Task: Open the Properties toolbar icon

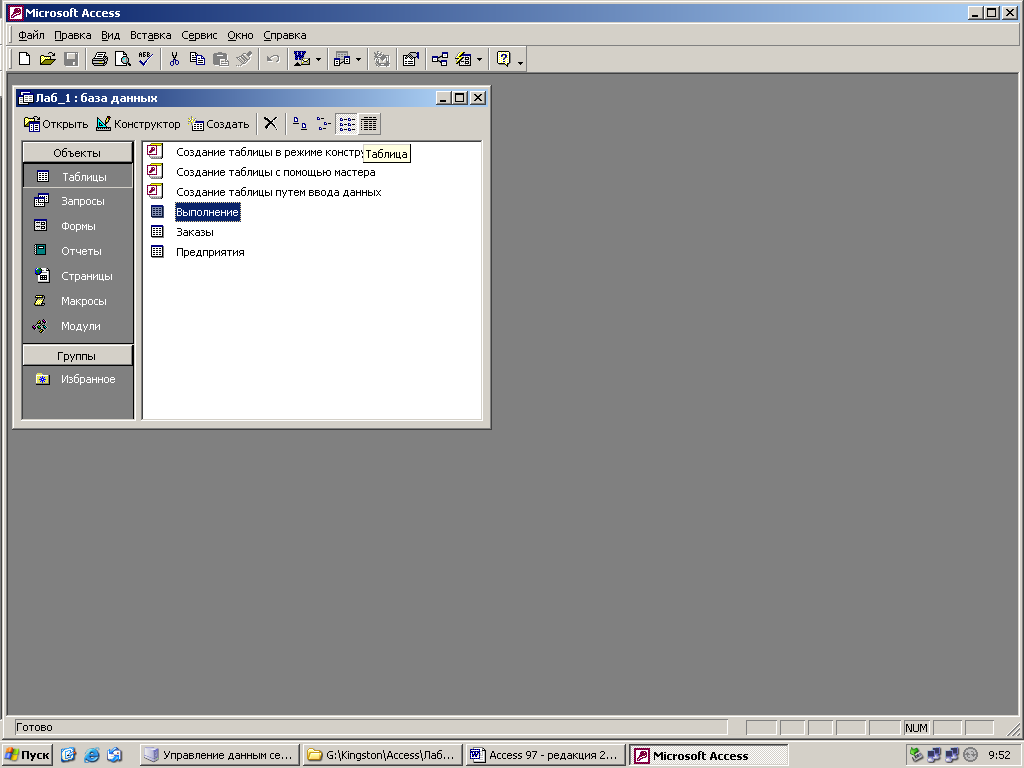Action: [411, 59]
